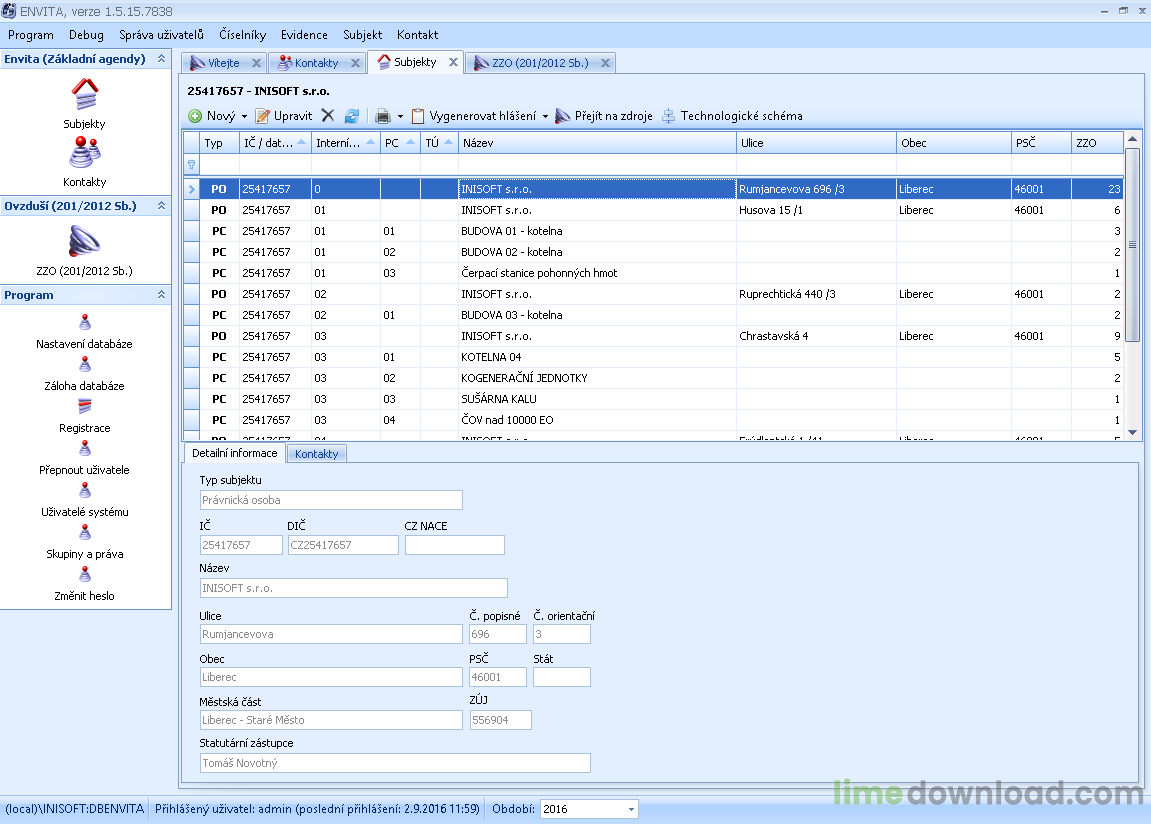Switch to the Kontakty detail tab

coord(316,454)
